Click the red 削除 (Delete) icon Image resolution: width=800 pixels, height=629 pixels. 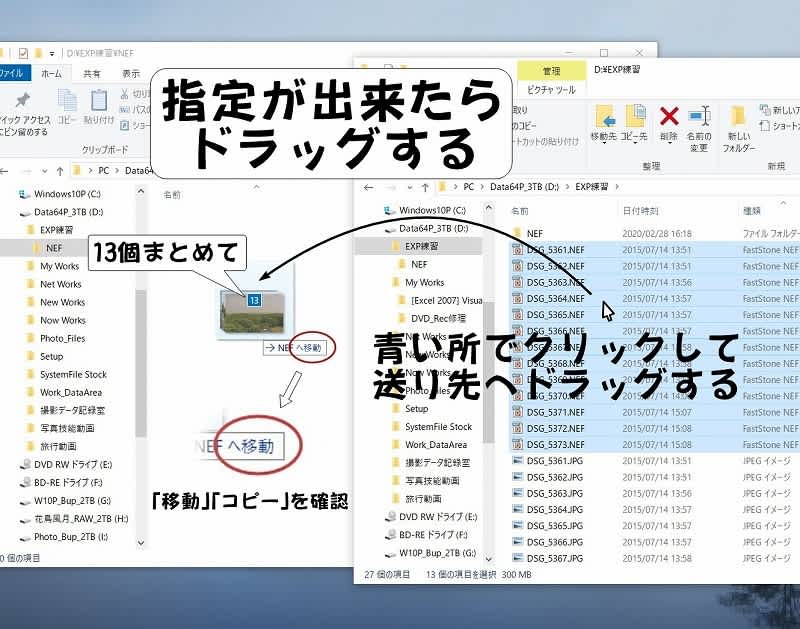click(x=670, y=116)
